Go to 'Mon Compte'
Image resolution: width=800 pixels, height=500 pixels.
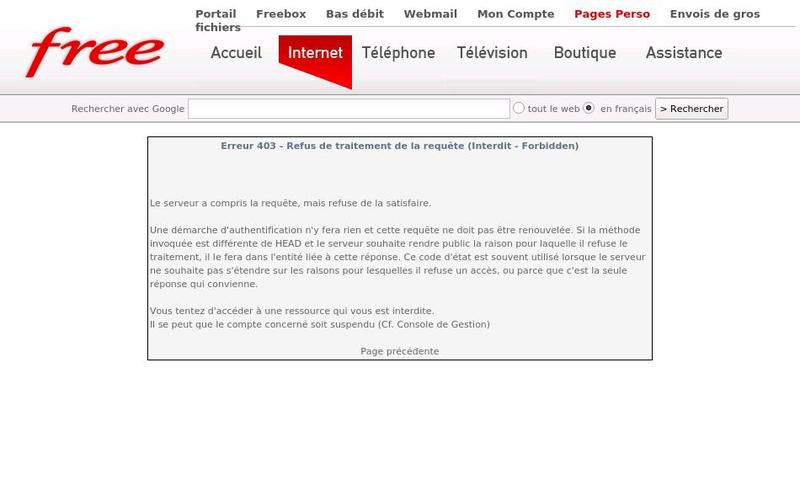(516, 14)
